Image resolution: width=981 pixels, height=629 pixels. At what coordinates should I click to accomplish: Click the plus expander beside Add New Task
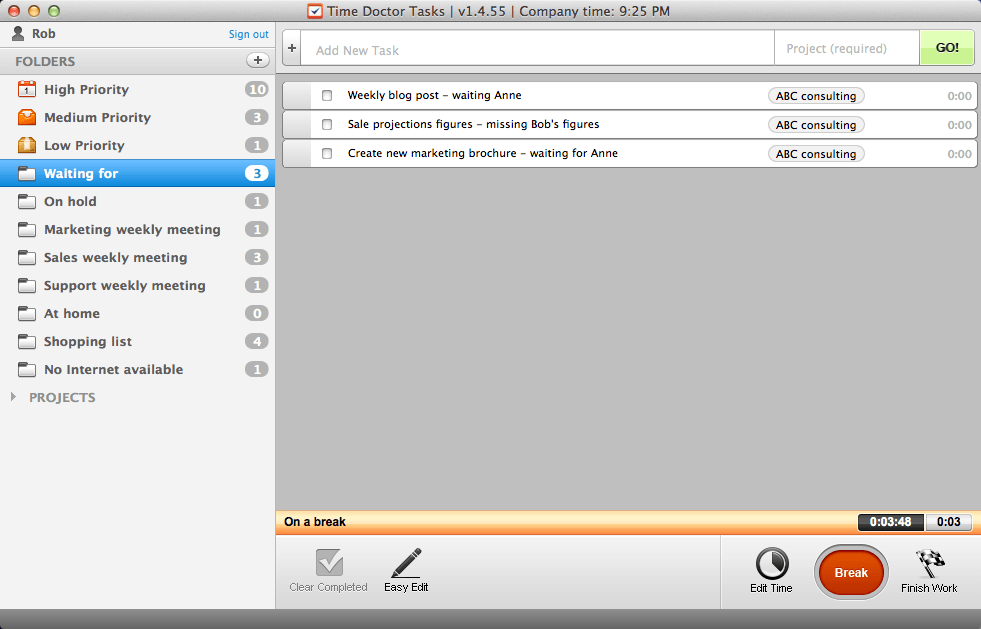point(292,48)
